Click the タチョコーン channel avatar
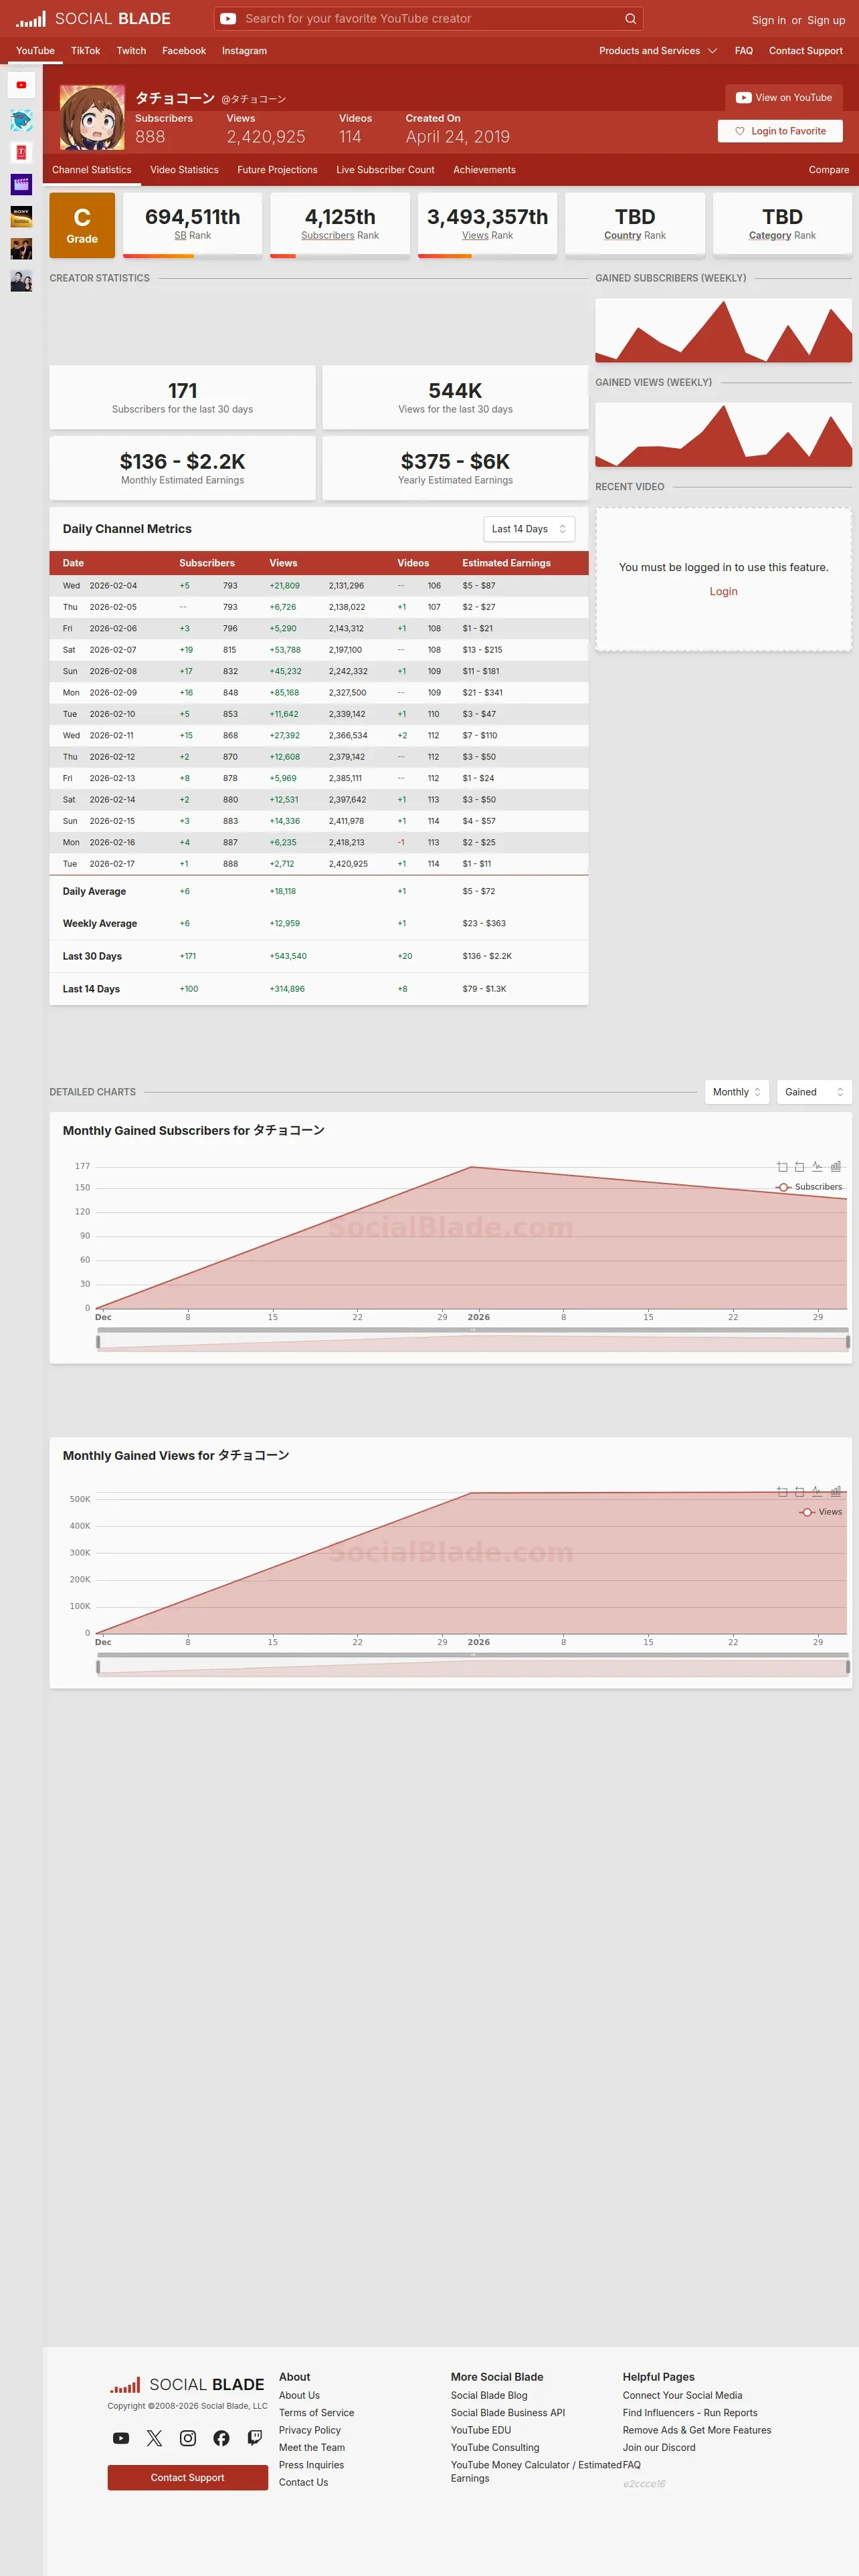 92,117
